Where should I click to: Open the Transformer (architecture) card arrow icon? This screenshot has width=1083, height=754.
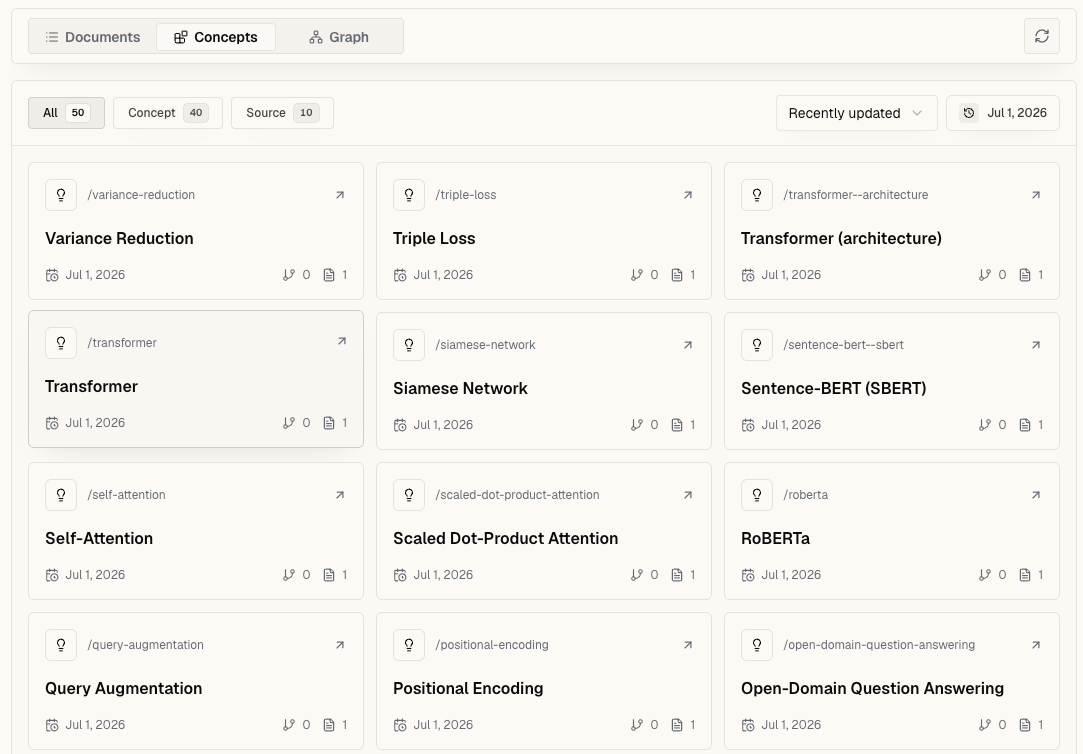pyautogui.click(x=1036, y=195)
